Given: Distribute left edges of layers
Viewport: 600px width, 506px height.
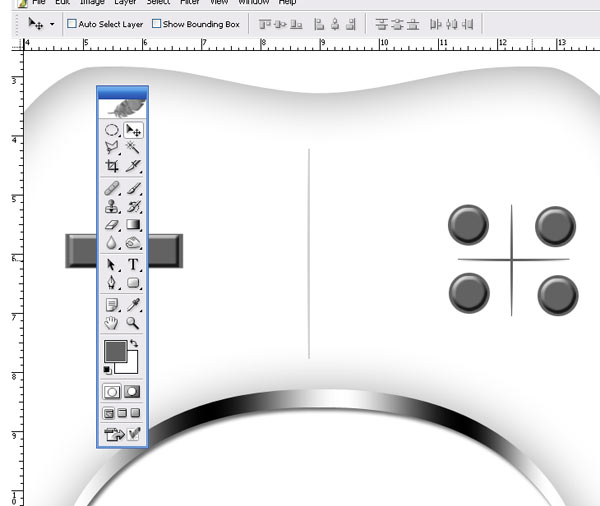Looking at the screenshot, I should (435, 24).
